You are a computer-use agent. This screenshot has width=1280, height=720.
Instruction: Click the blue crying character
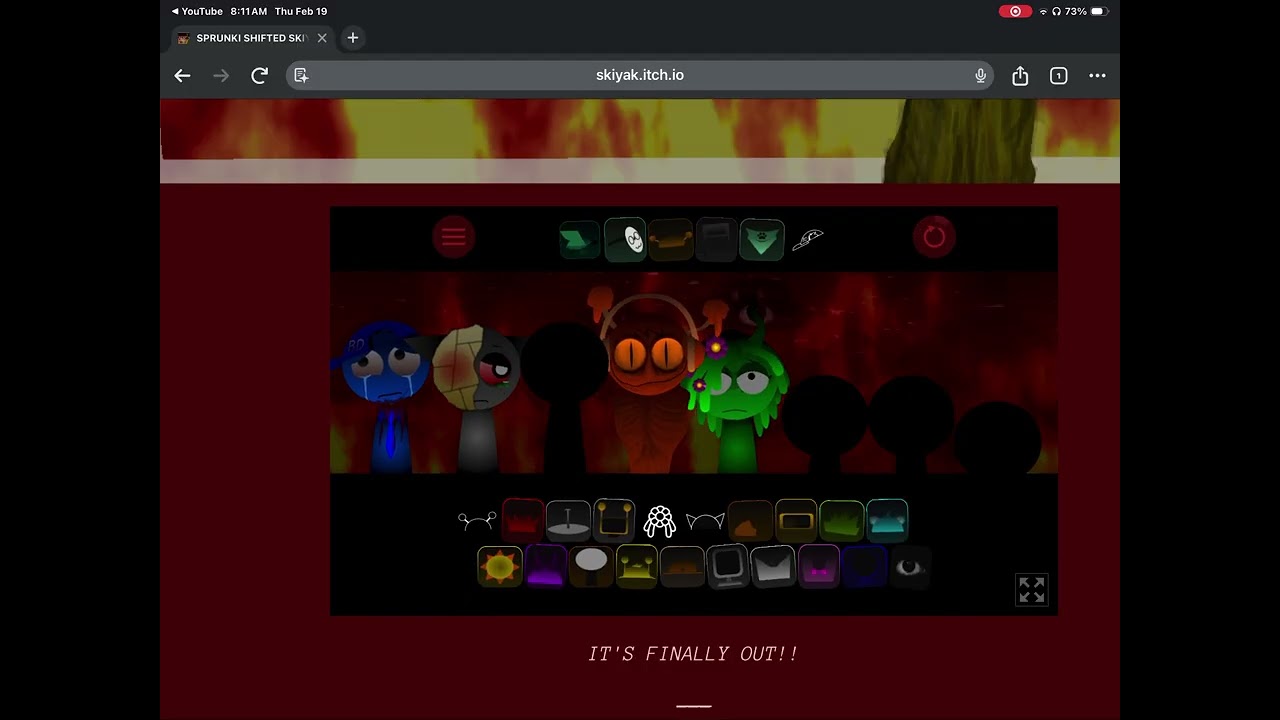pyautogui.click(x=387, y=395)
